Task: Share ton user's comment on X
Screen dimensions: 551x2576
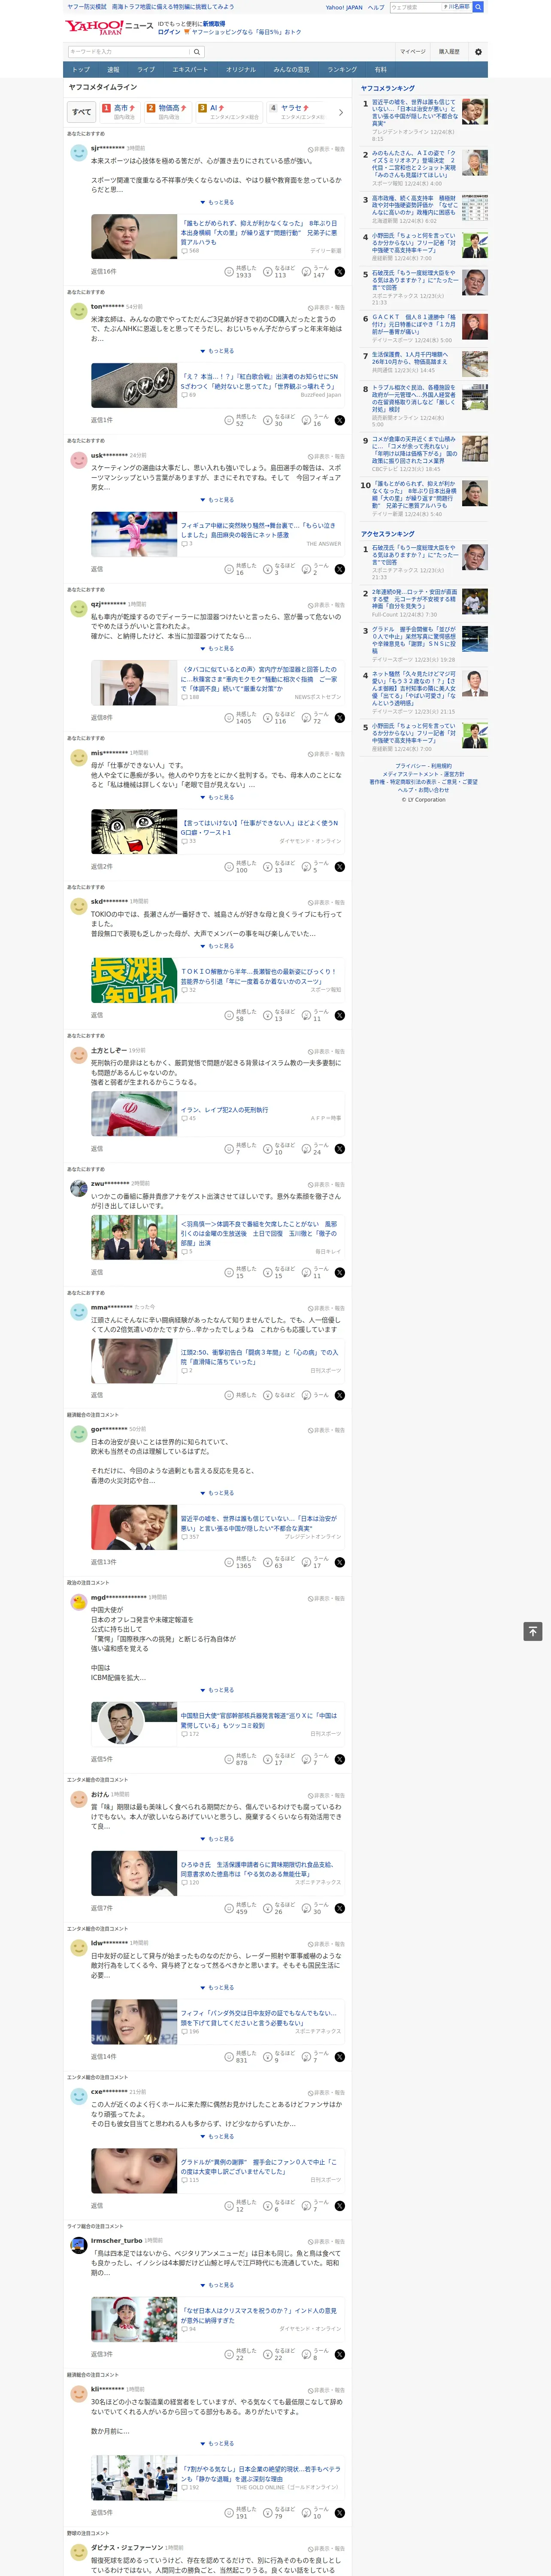Action: point(340,420)
